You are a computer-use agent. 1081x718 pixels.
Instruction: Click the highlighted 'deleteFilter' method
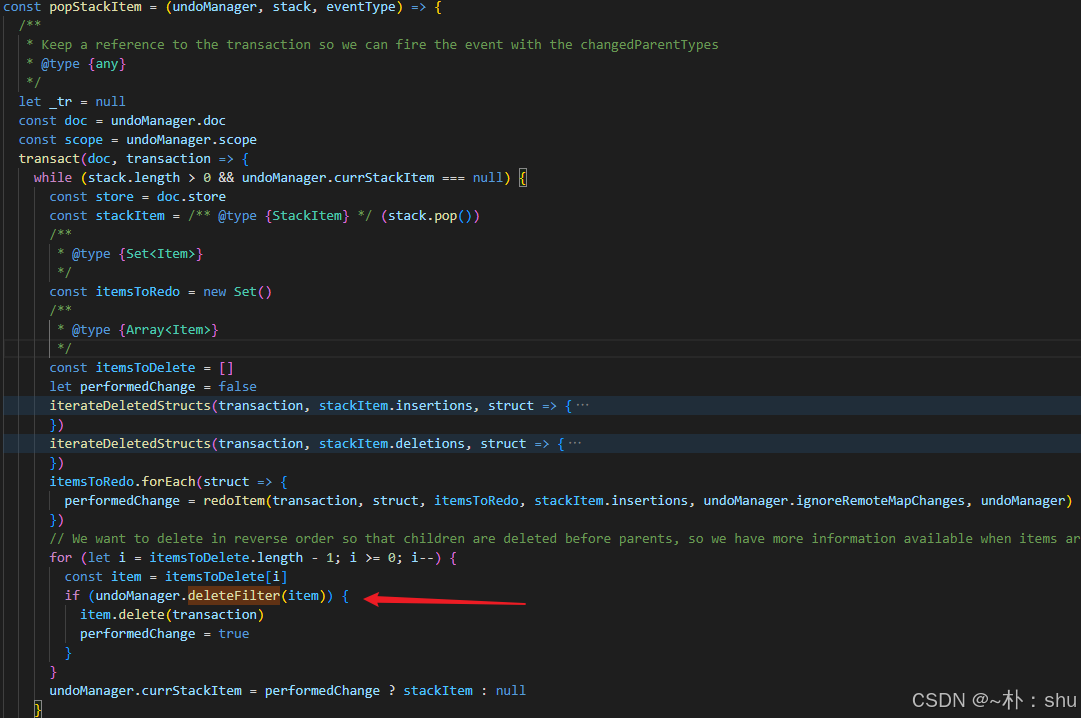pyautogui.click(x=234, y=595)
